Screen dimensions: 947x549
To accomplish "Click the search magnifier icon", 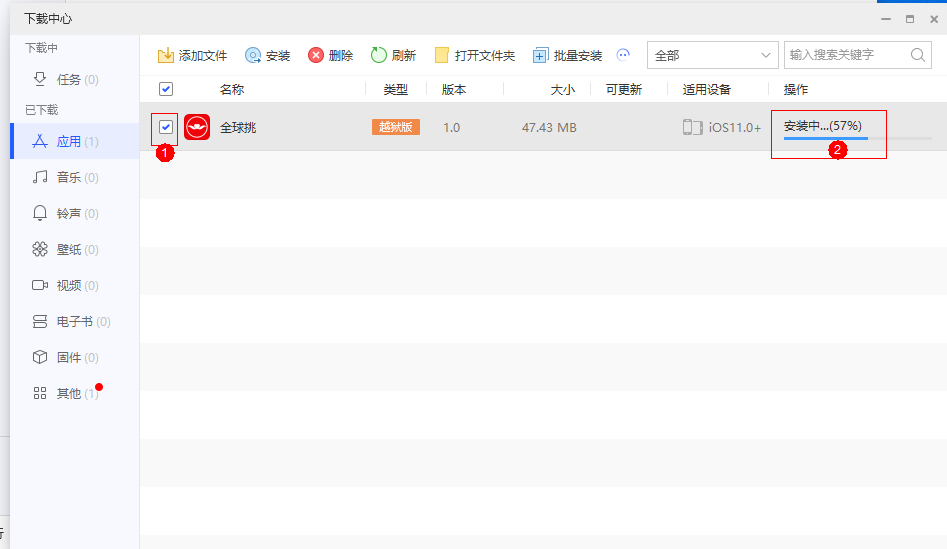I will coord(917,55).
